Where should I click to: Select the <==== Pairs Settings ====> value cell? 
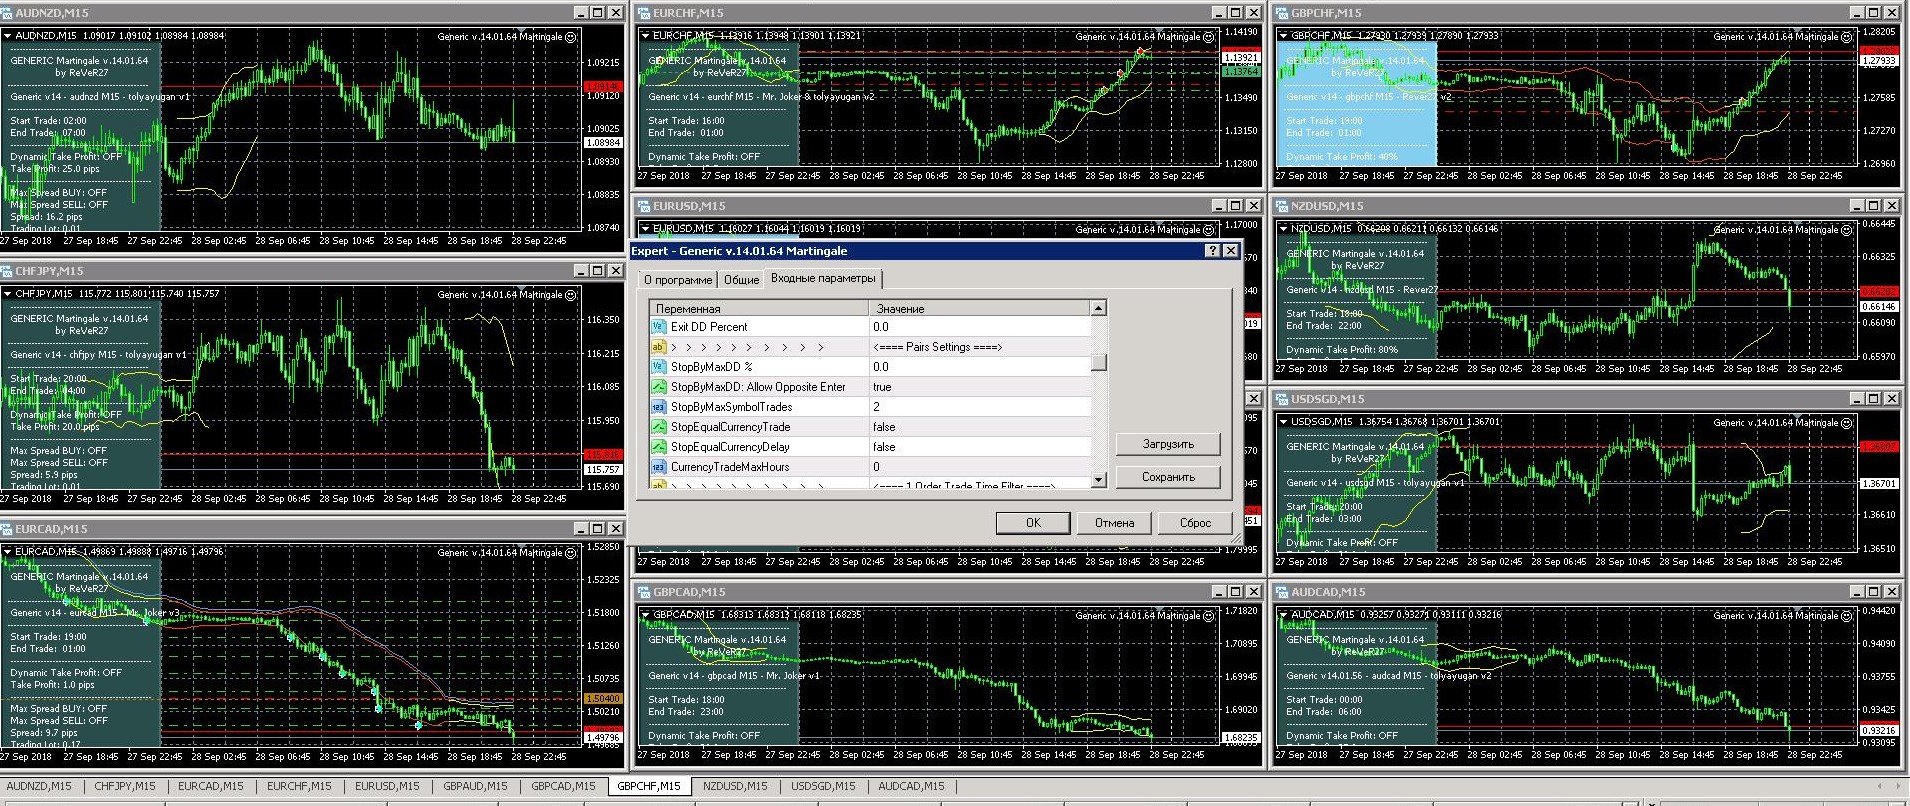point(980,347)
